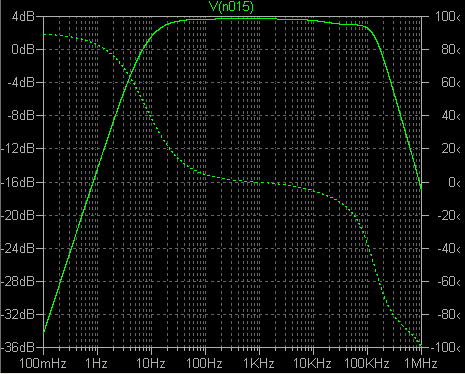
Task: Click the 1MHz frequency axis label
Action: [x=421, y=363]
